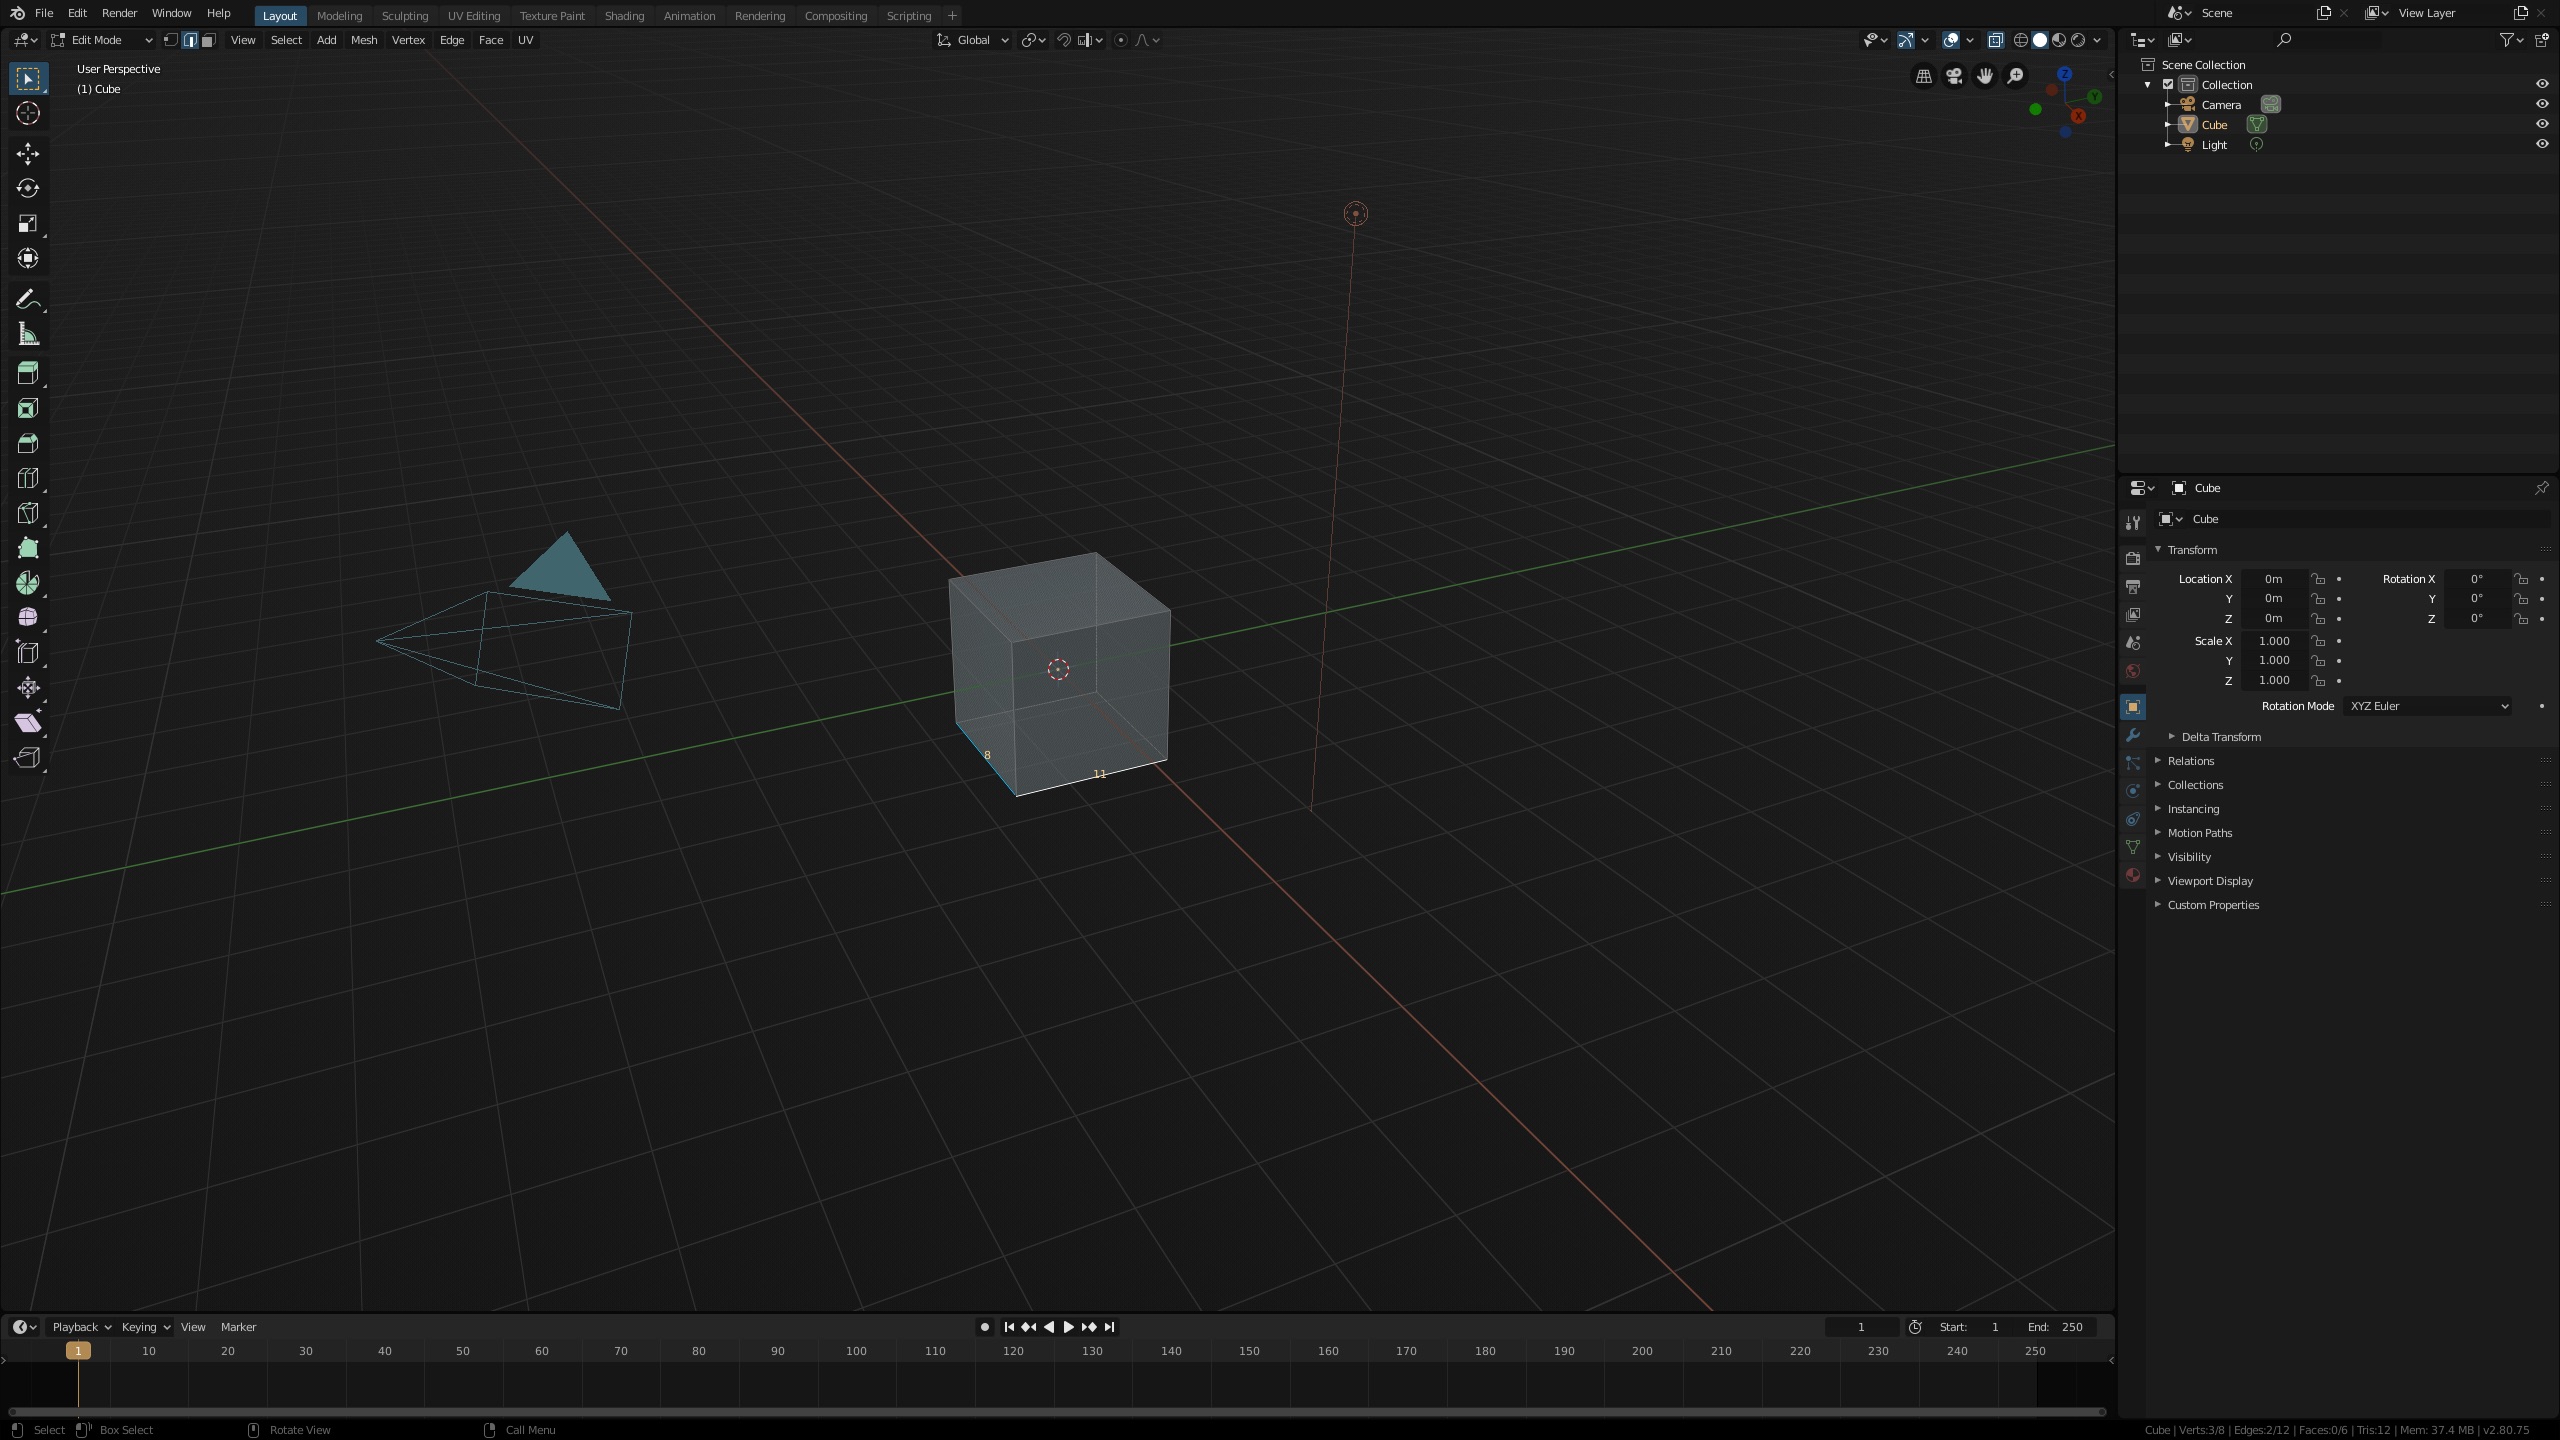Open the Edit Mode dropdown

[102, 40]
